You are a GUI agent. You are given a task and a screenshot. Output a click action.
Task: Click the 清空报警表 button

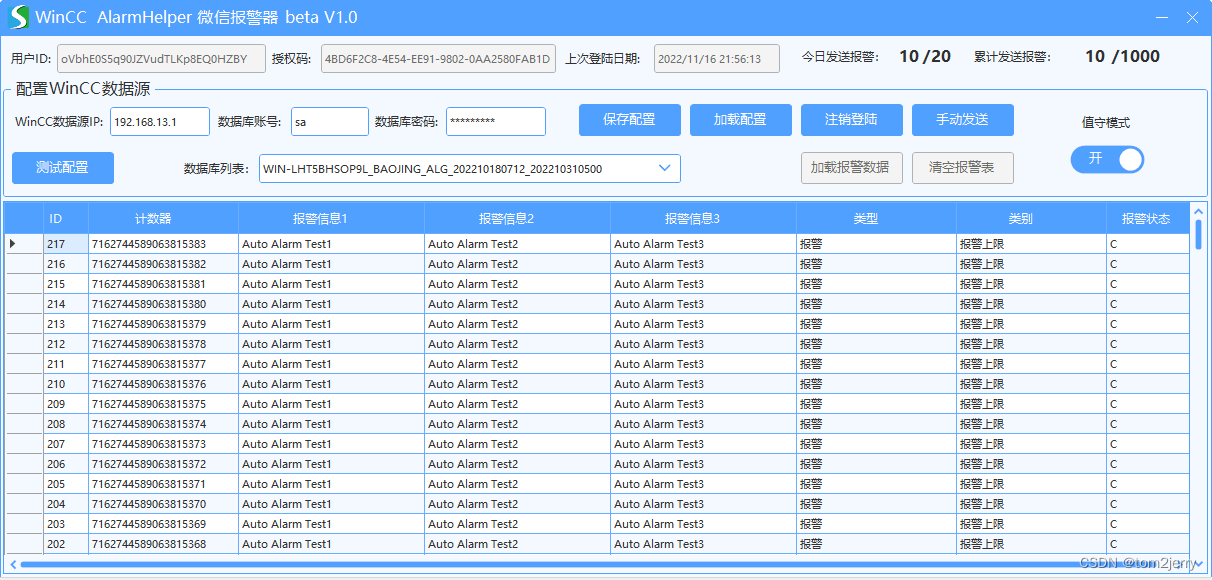[962, 167]
